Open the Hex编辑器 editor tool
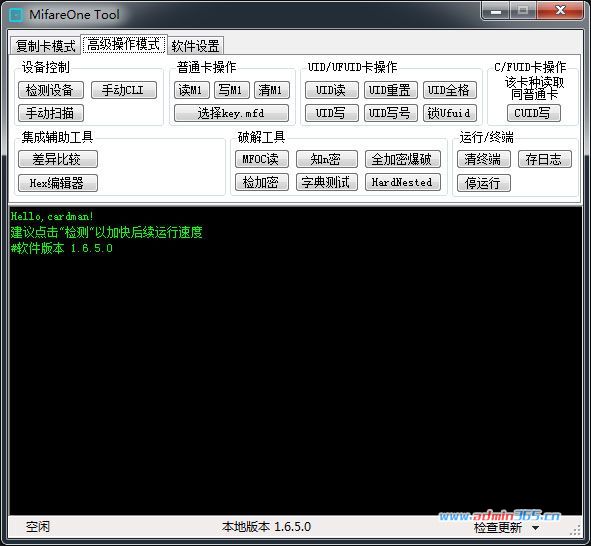This screenshot has width=591, height=546. pos(58,183)
